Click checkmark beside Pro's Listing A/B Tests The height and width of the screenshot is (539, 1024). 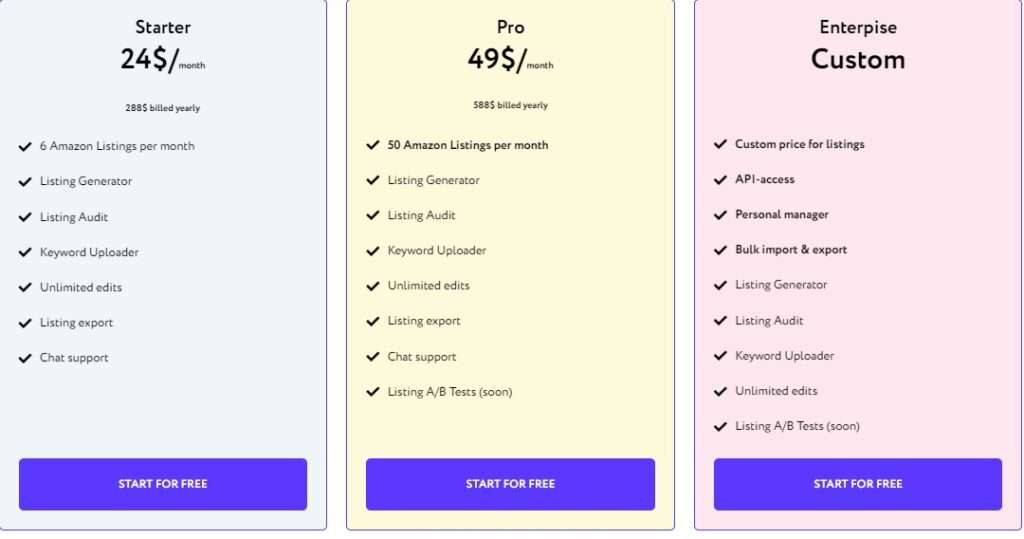click(x=373, y=392)
